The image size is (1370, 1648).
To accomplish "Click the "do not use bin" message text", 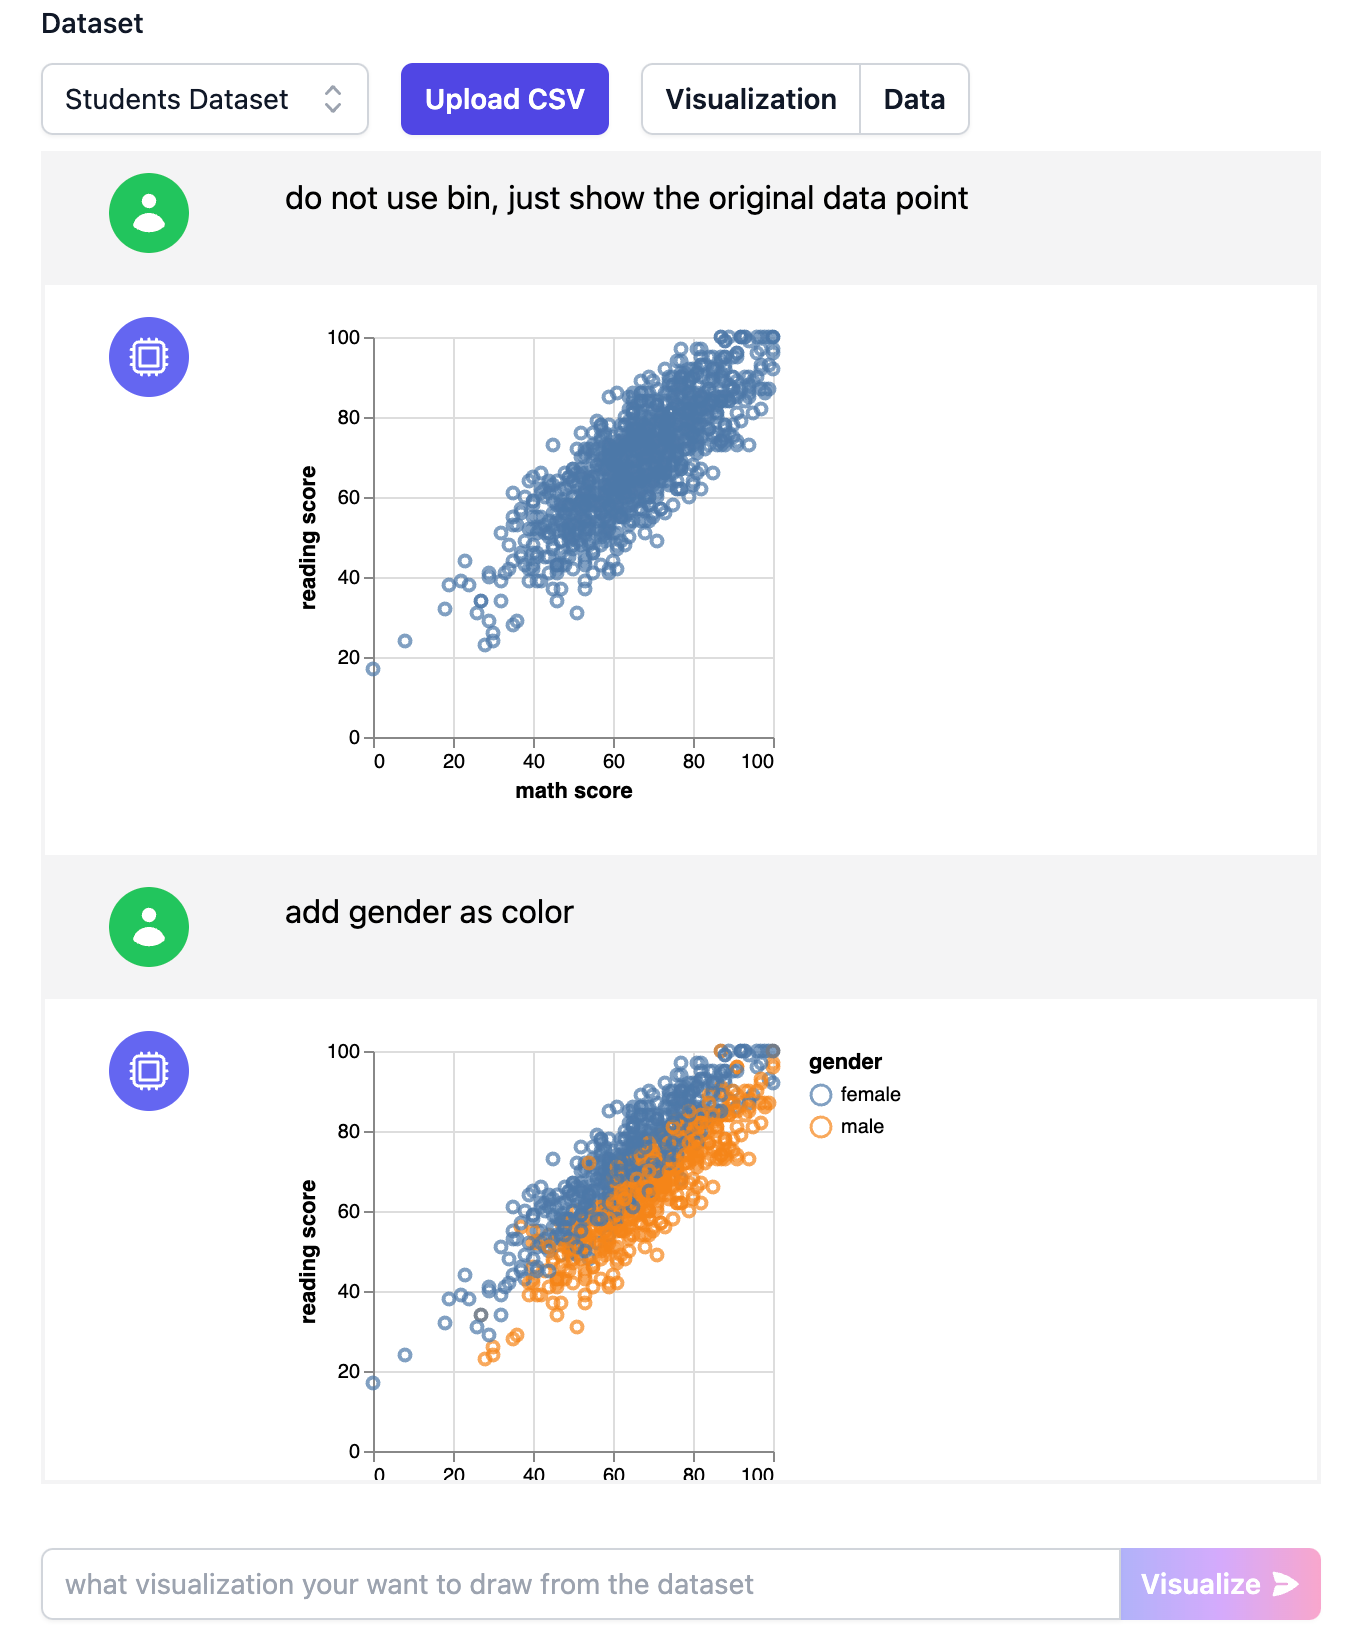I will pyautogui.click(x=626, y=198).
